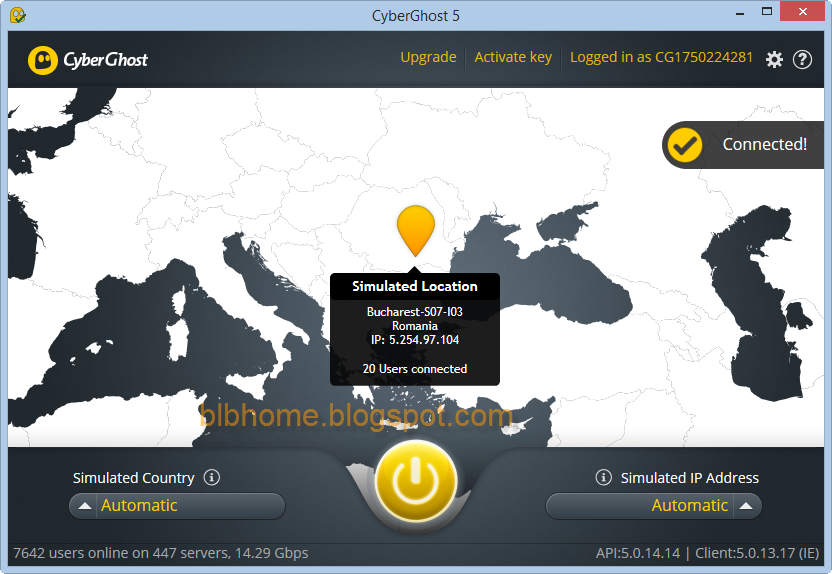832x574 pixels.
Task: Click the CyberGhost logo icon
Action: tap(42, 60)
